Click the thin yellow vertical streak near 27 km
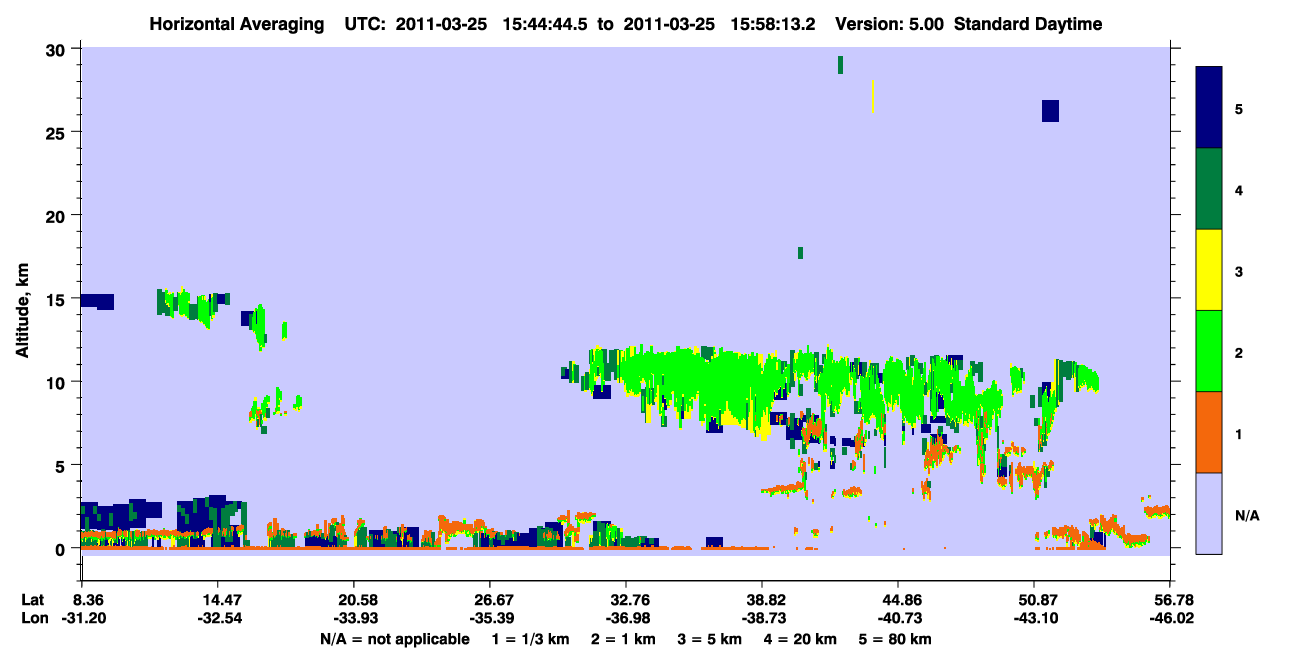 pos(873,97)
